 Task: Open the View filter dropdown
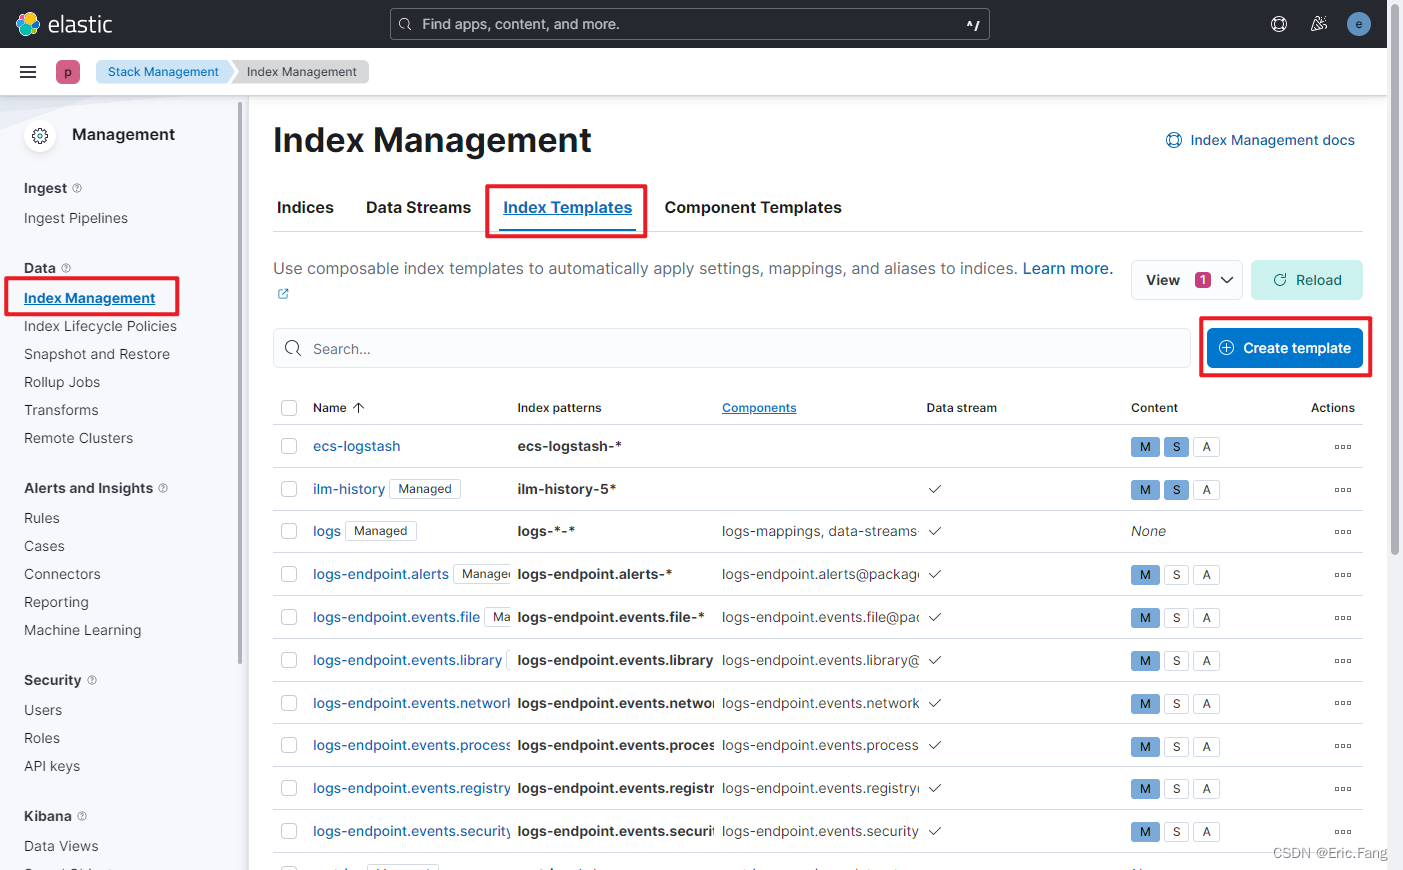tap(1187, 280)
